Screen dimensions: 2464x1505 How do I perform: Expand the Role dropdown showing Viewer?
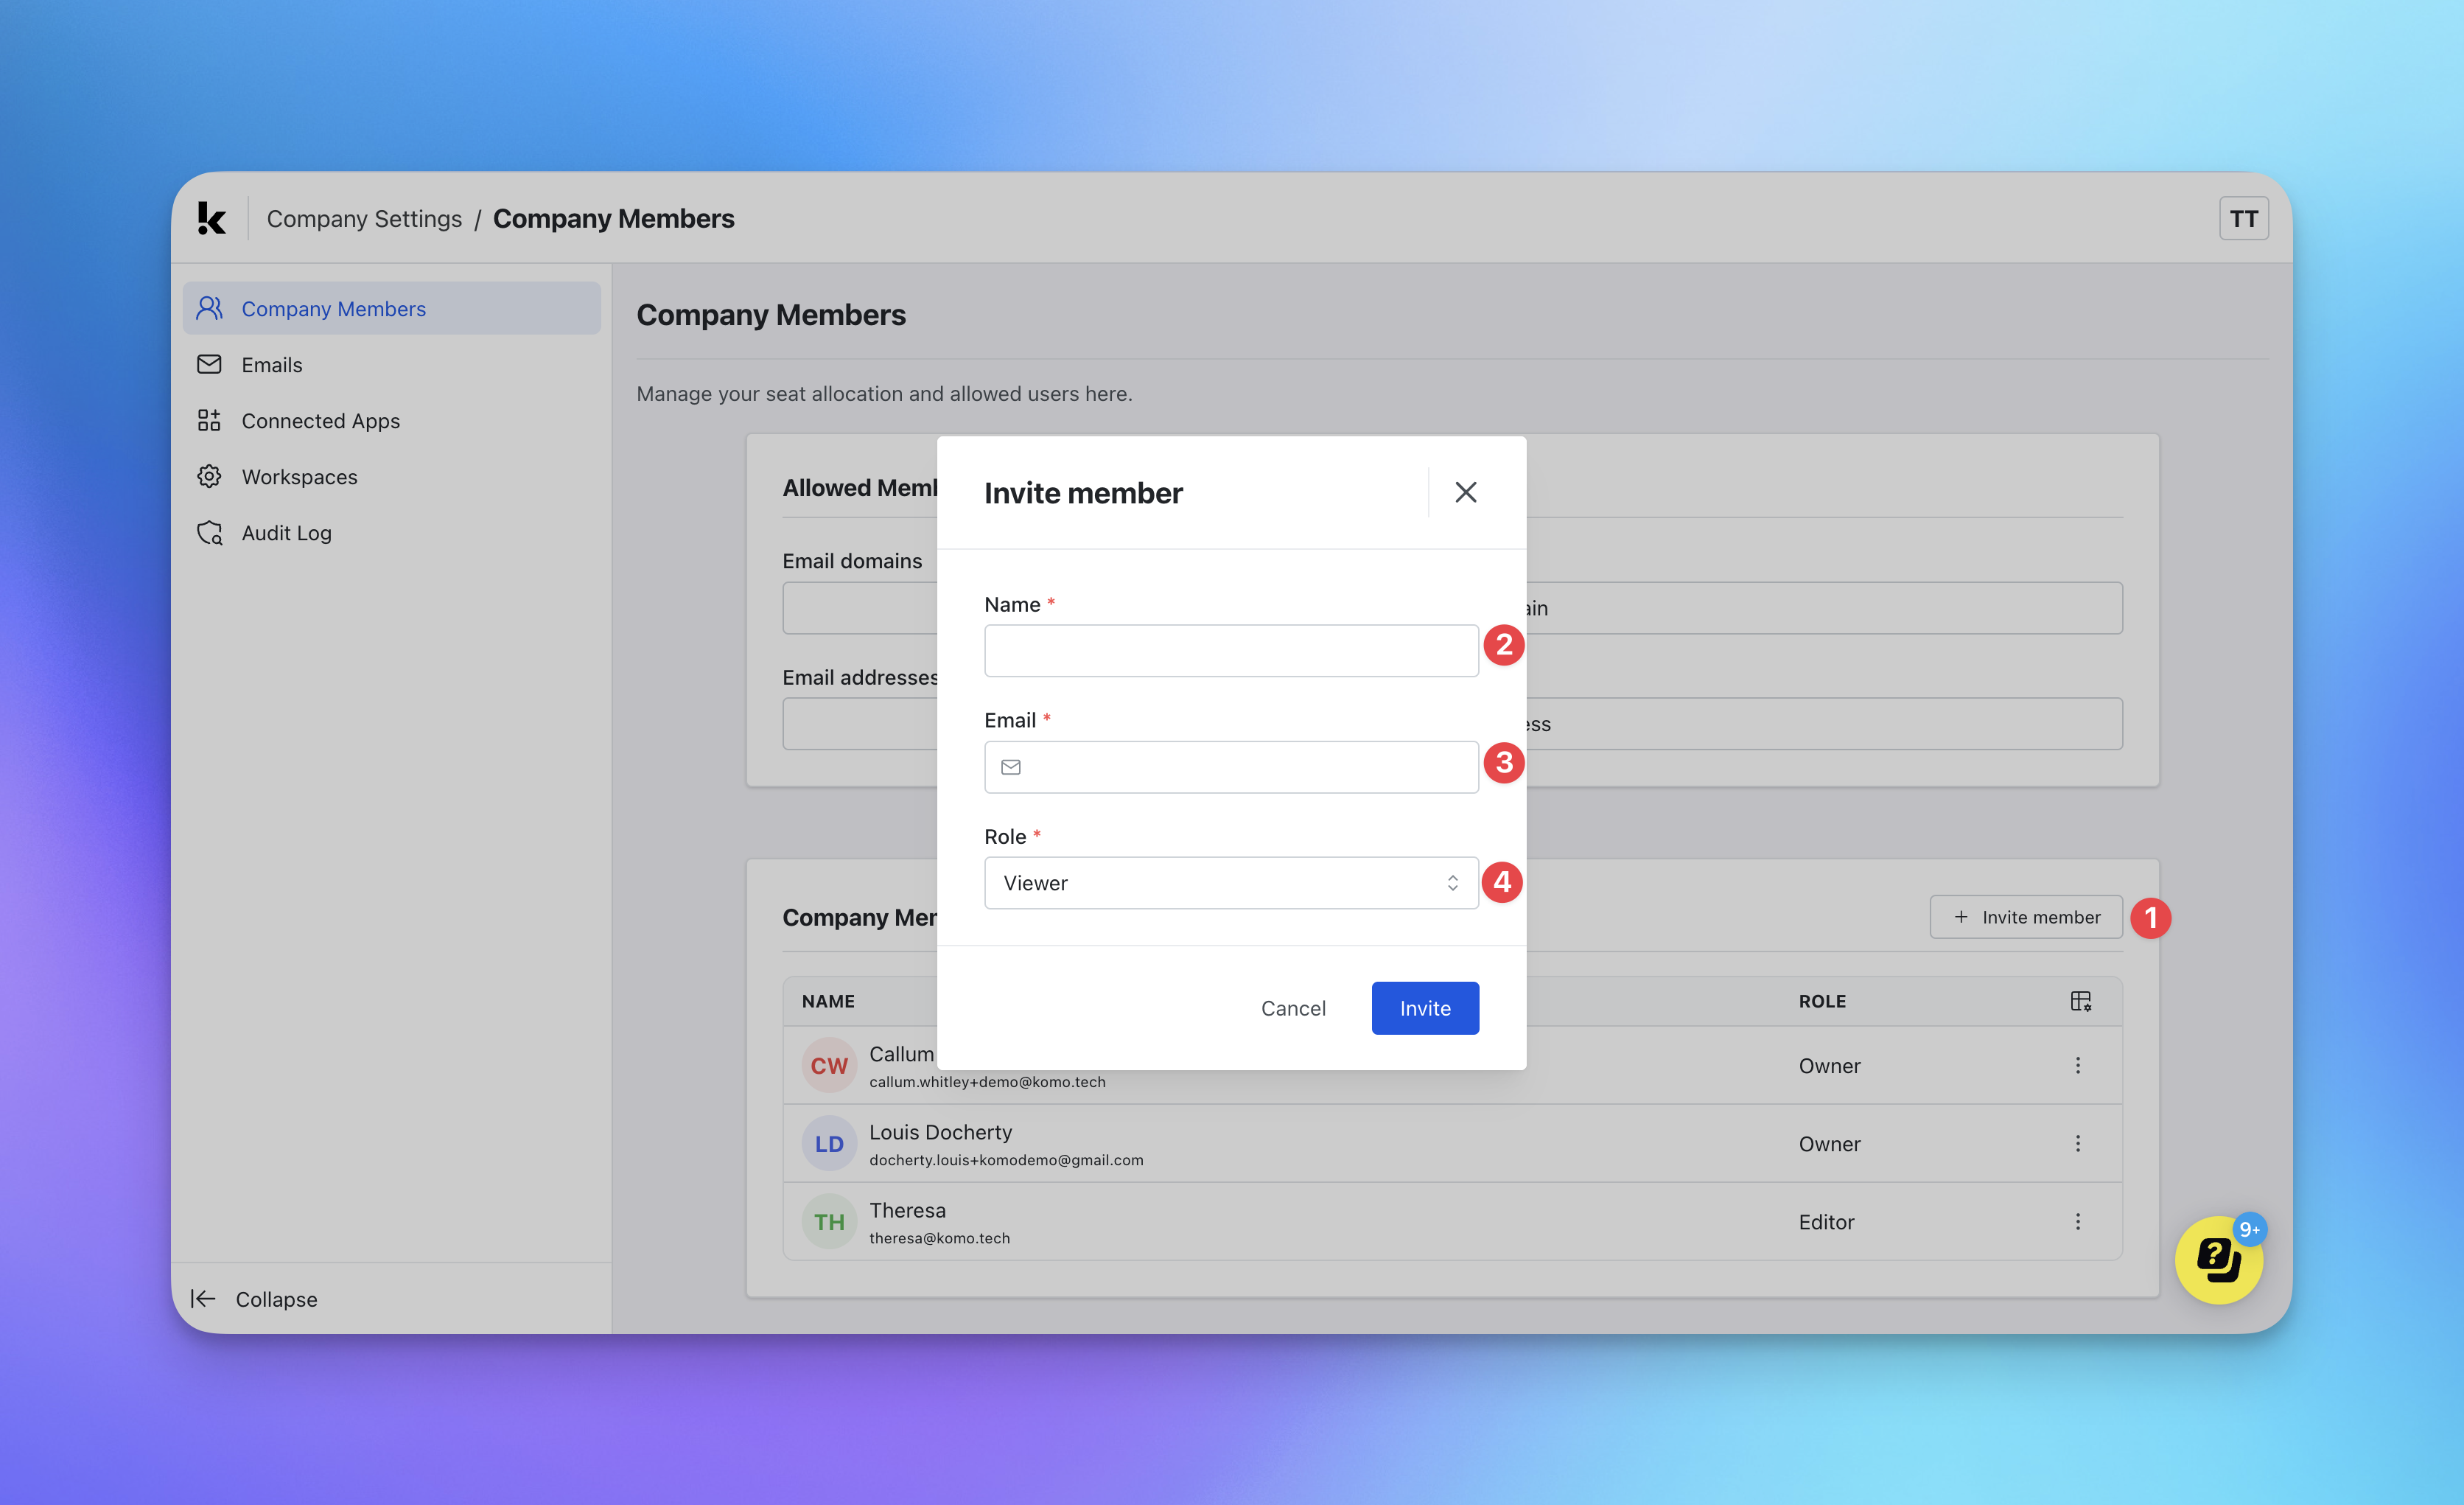[x=1230, y=883]
